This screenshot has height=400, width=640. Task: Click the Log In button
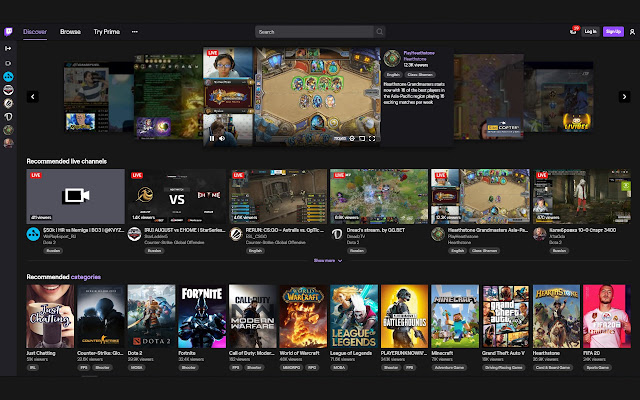click(x=590, y=31)
